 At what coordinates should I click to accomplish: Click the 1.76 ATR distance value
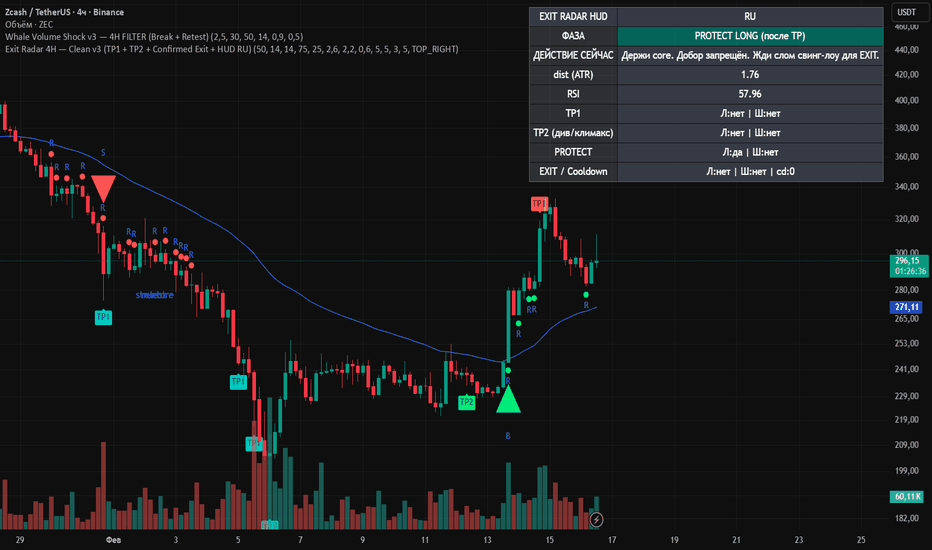[x=750, y=74]
